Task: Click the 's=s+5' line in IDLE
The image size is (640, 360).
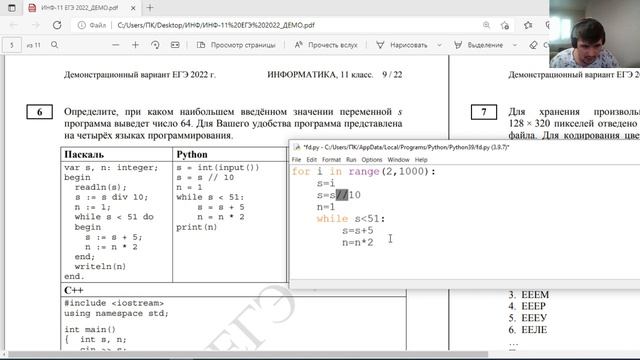Action: click(358, 231)
